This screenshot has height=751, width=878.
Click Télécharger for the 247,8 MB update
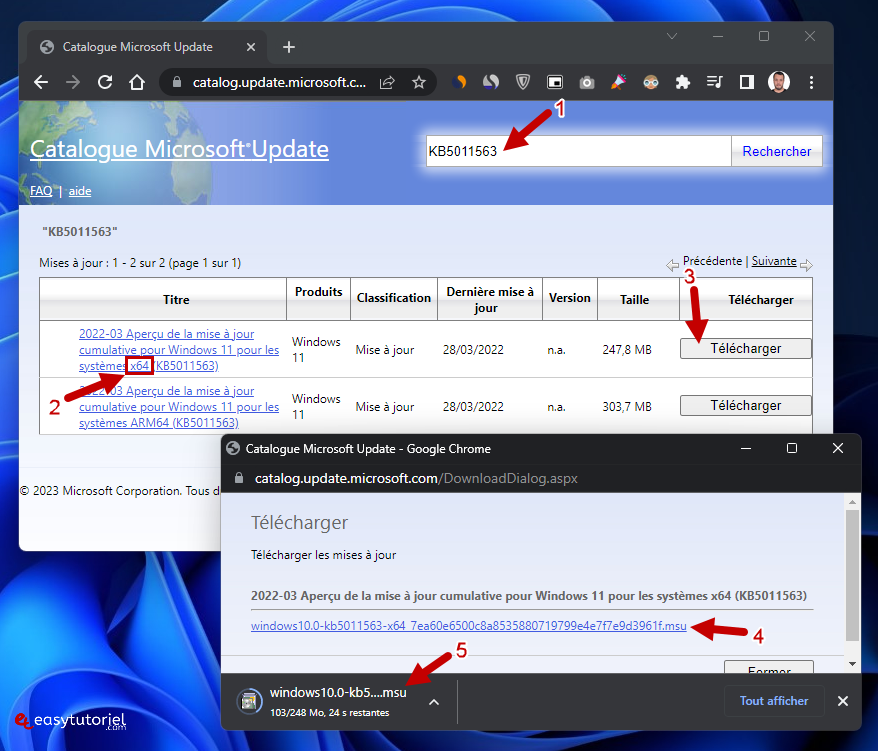point(745,348)
